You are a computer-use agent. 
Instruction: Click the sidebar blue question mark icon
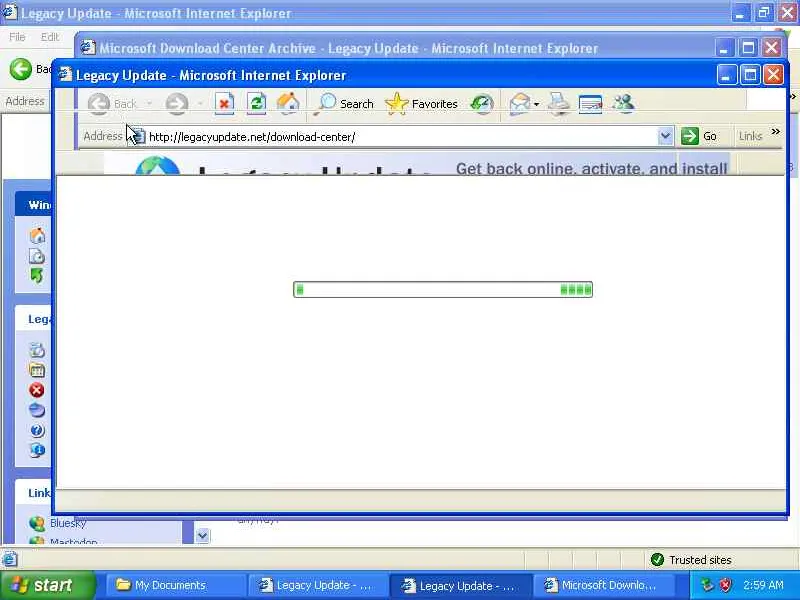click(37, 430)
